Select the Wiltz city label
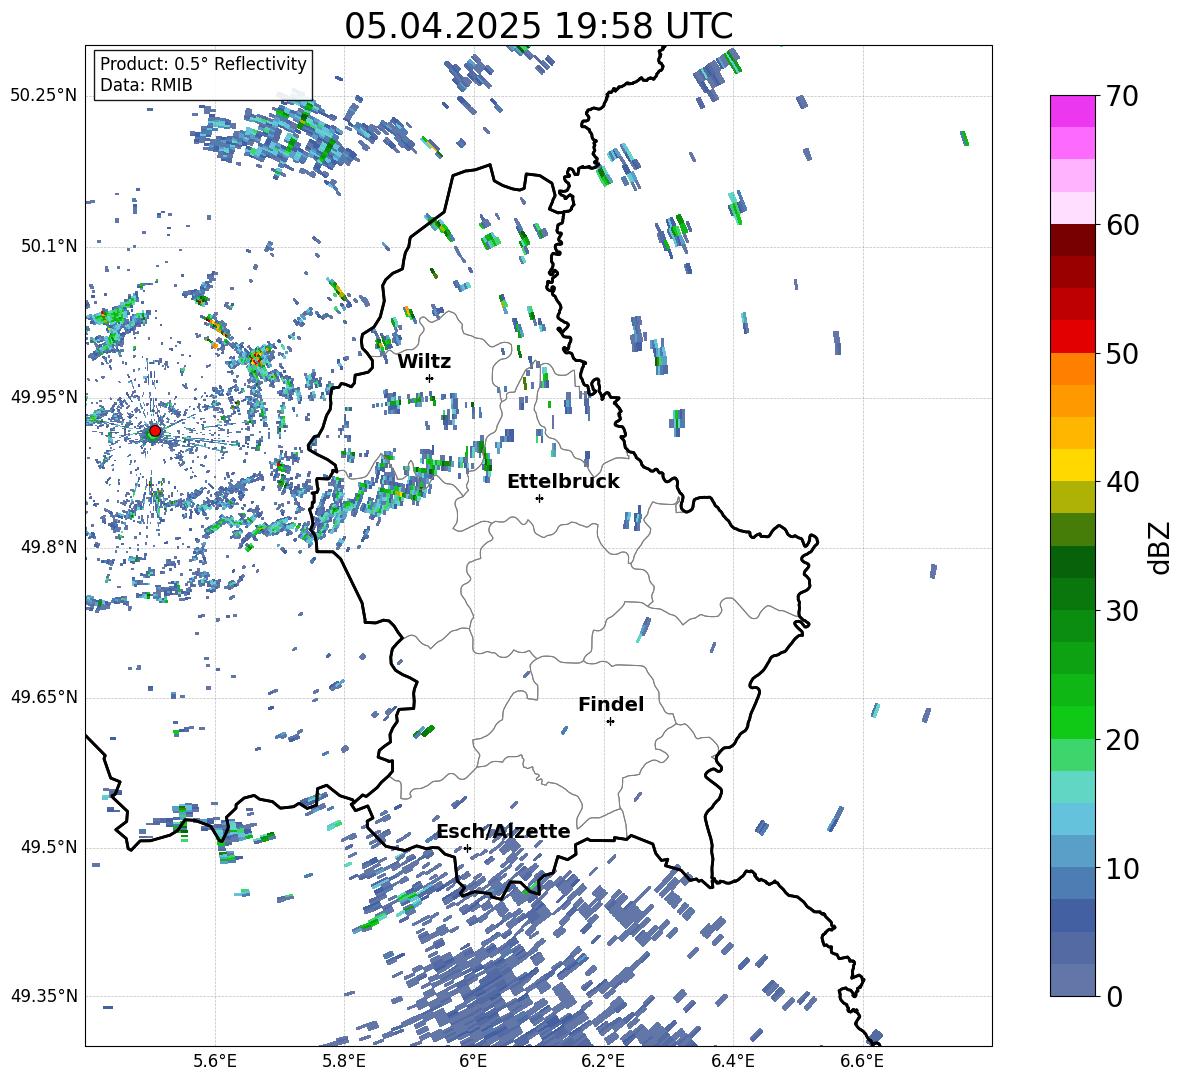 pos(424,361)
